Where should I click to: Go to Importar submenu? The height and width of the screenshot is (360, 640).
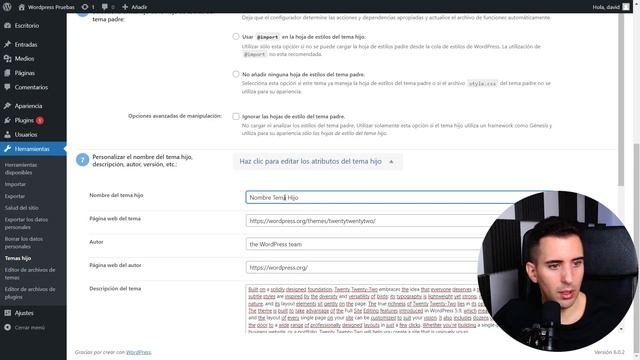15,184
